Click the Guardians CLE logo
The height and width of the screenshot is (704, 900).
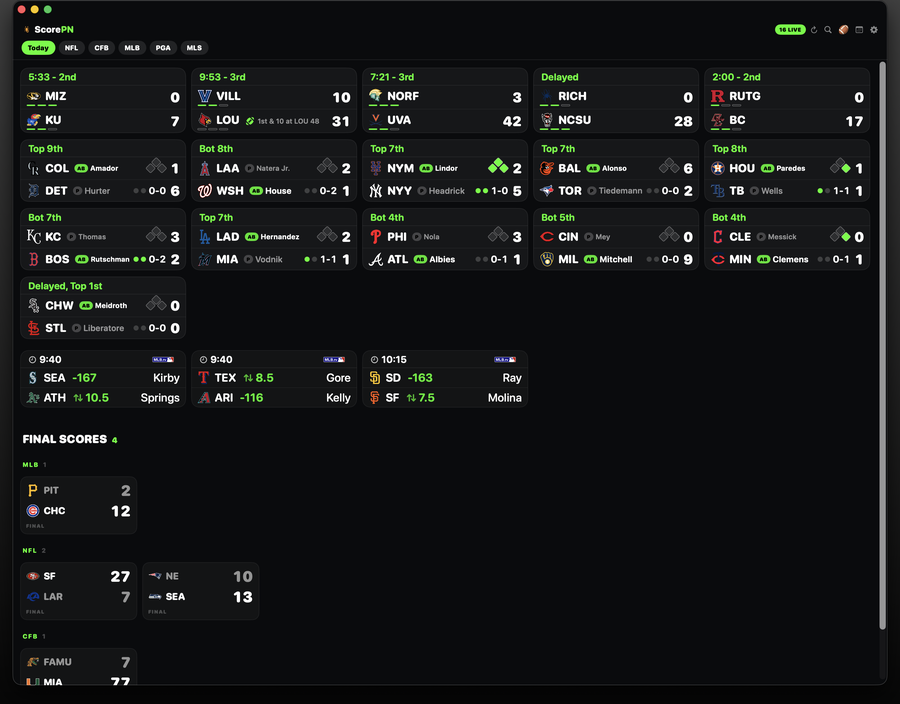(x=717, y=236)
